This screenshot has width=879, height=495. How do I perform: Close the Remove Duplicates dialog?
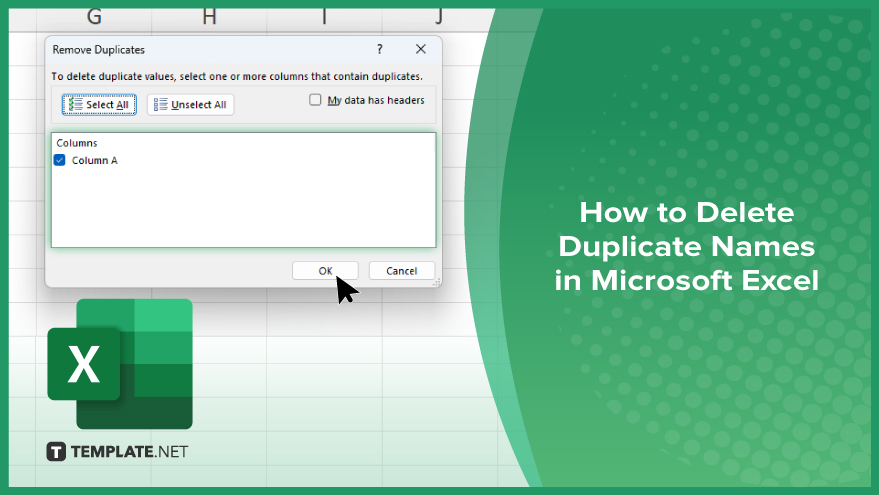[x=420, y=49]
